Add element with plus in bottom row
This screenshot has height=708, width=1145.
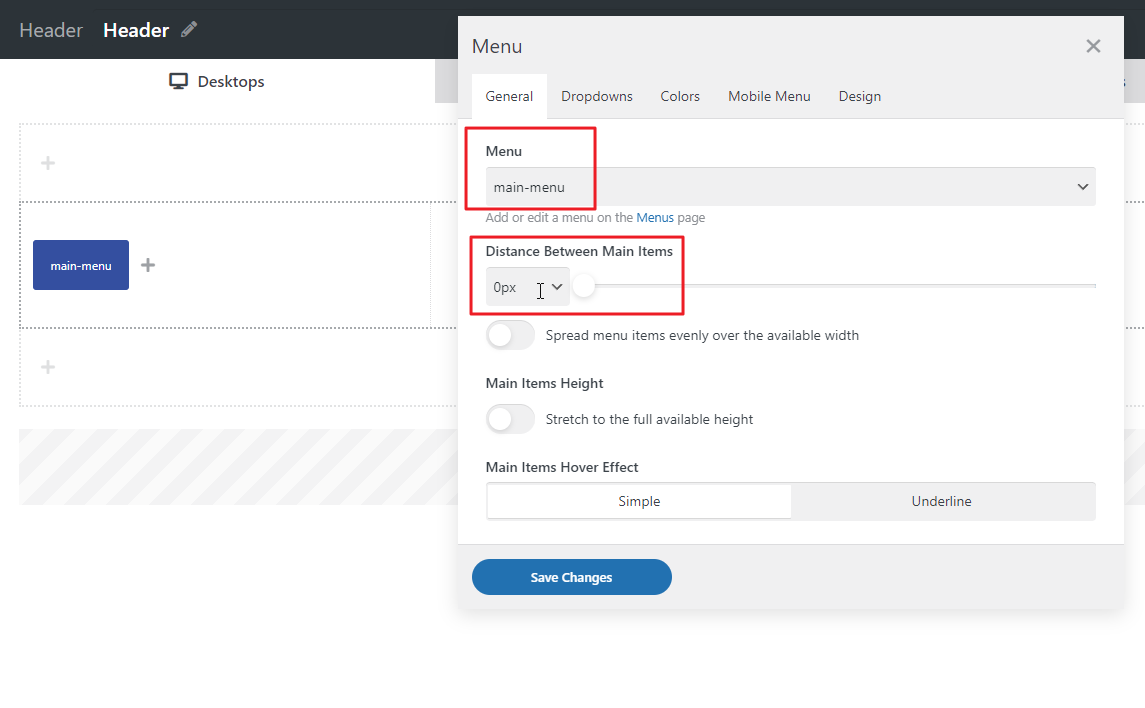coord(48,366)
